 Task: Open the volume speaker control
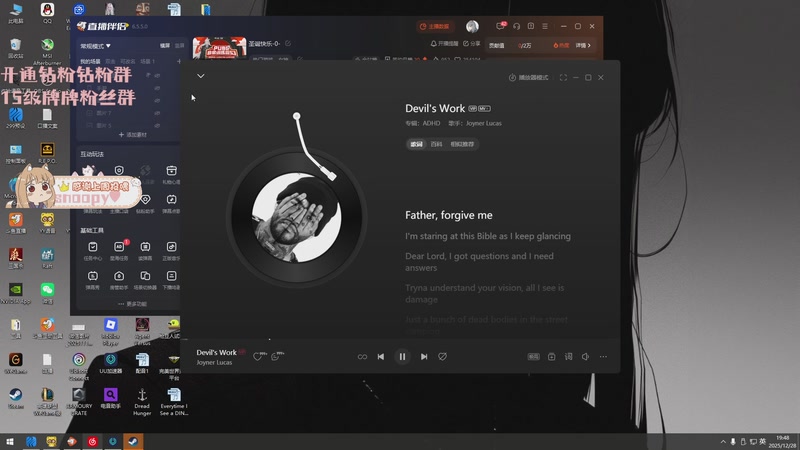tap(585, 357)
